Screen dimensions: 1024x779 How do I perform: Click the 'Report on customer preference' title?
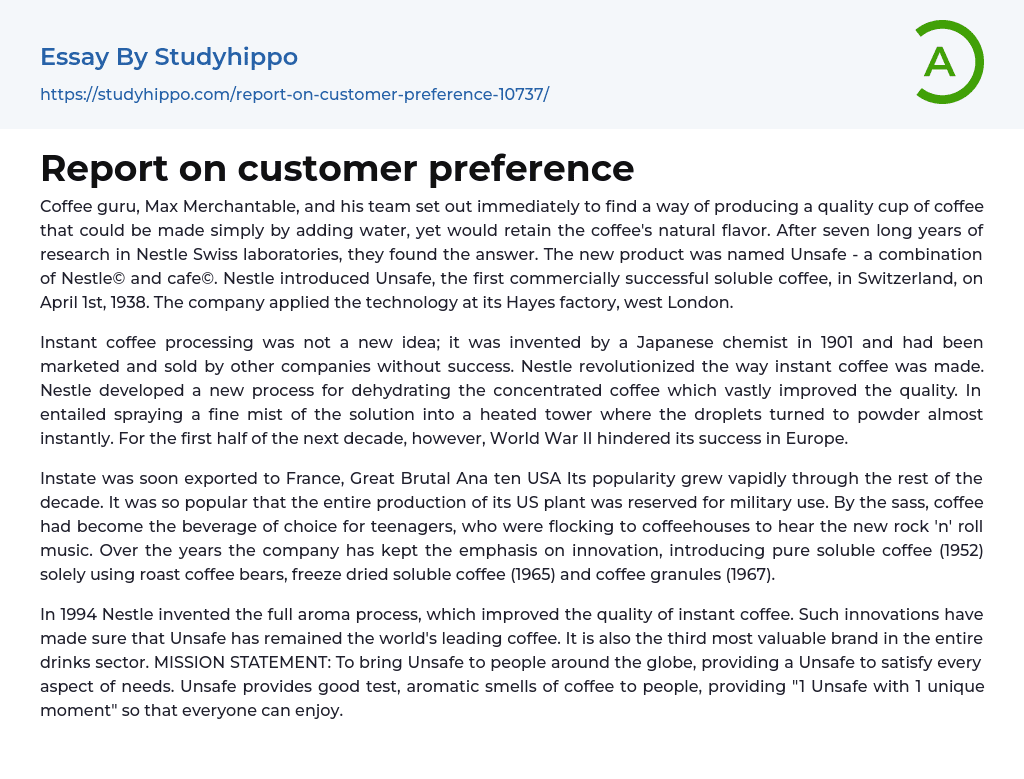tap(337, 168)
